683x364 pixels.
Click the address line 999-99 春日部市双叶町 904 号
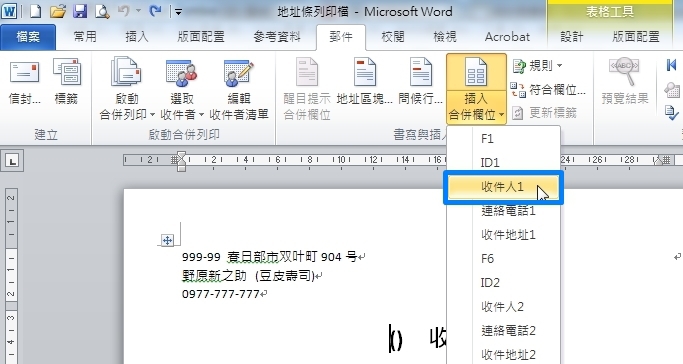(270, 257)
